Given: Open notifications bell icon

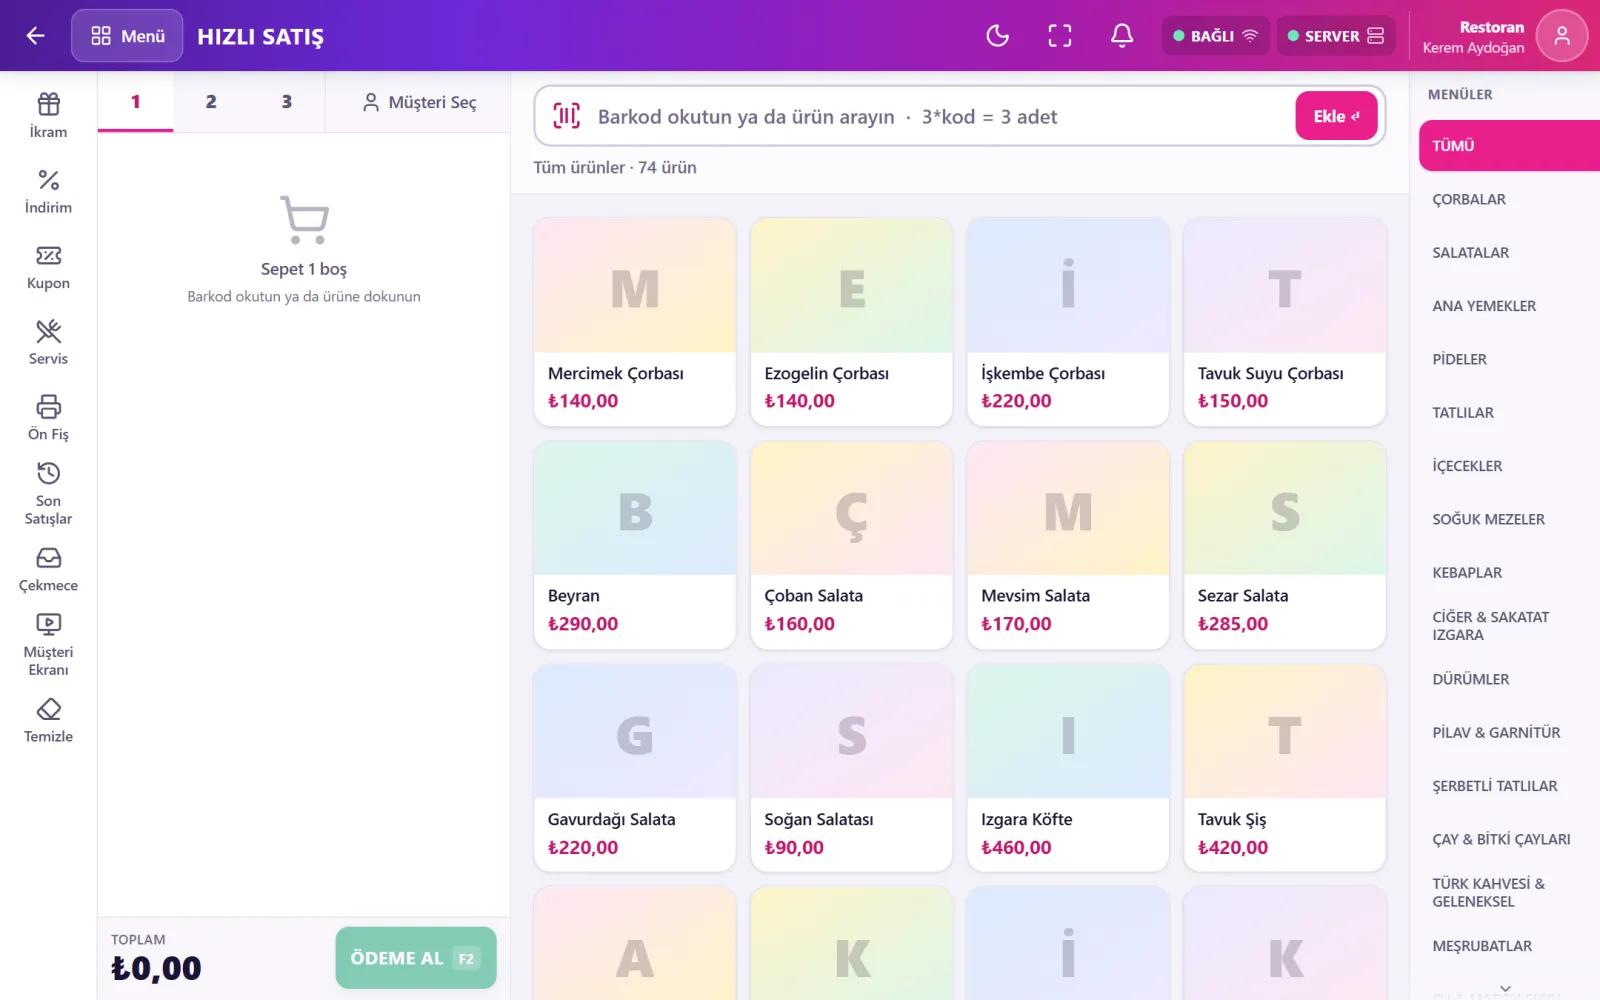Looking at the screenshot, I should click(x=1122, y=36).
